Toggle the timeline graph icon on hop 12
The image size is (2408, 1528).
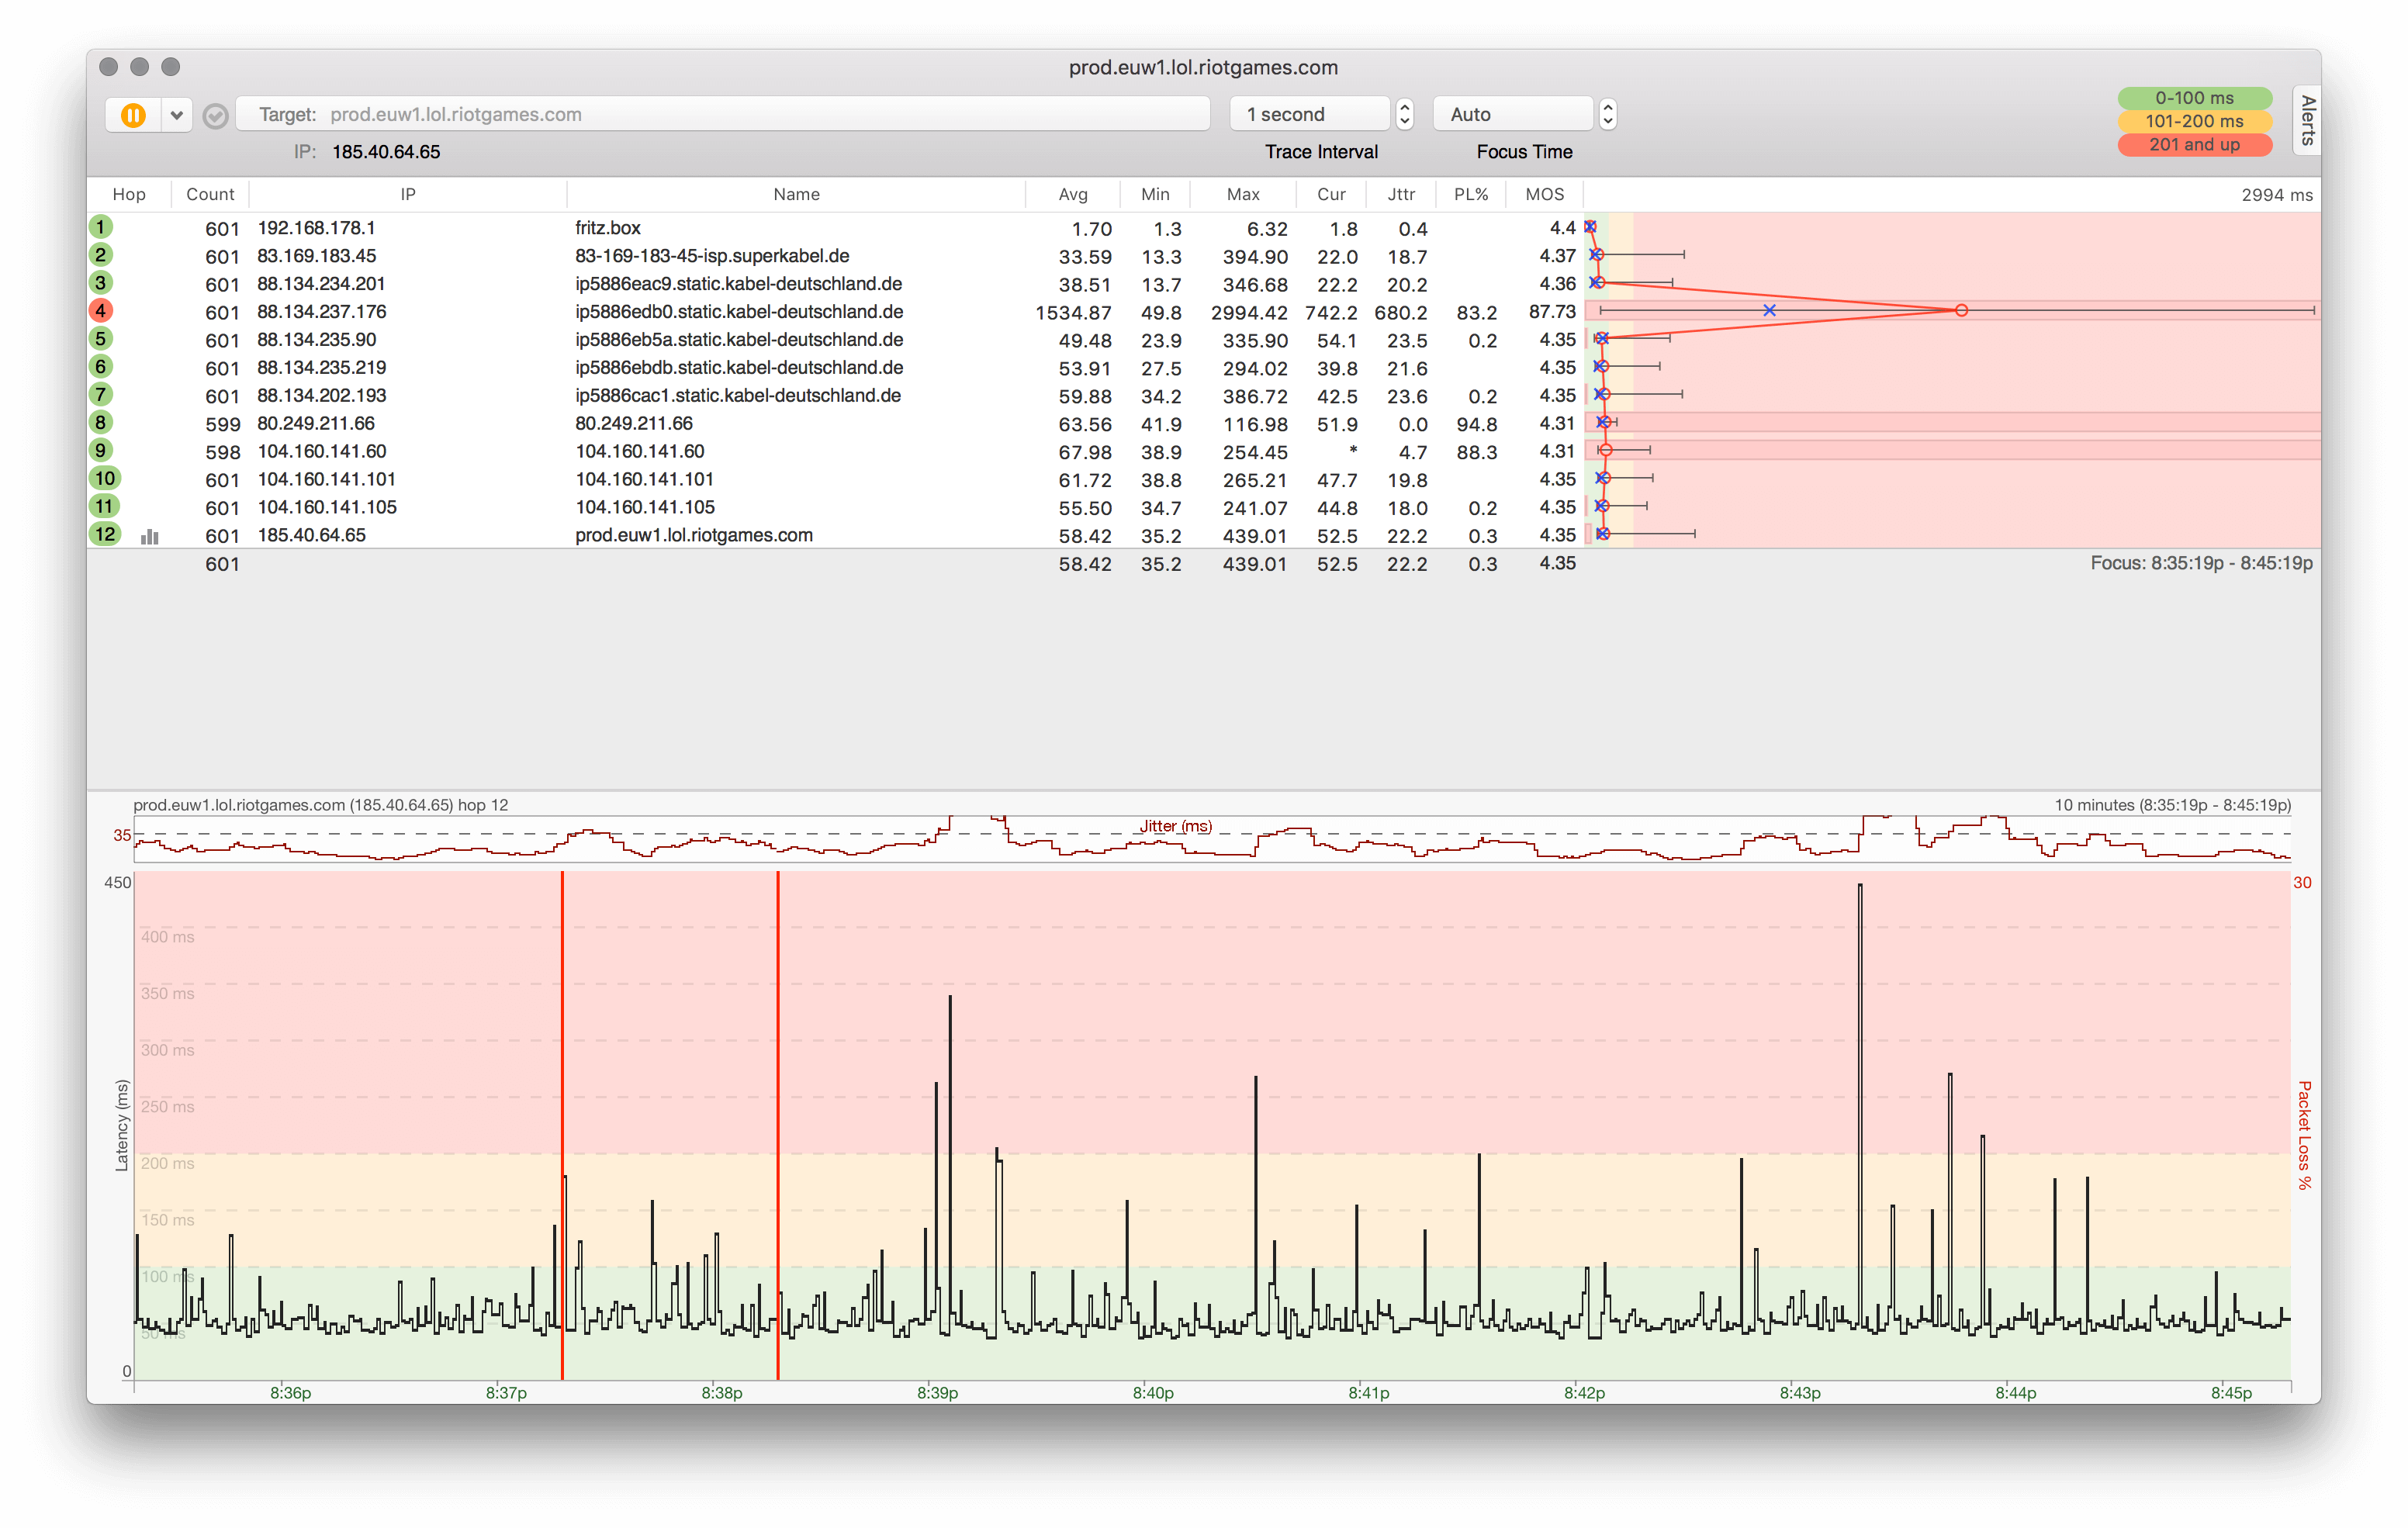(x=150, y=537)
